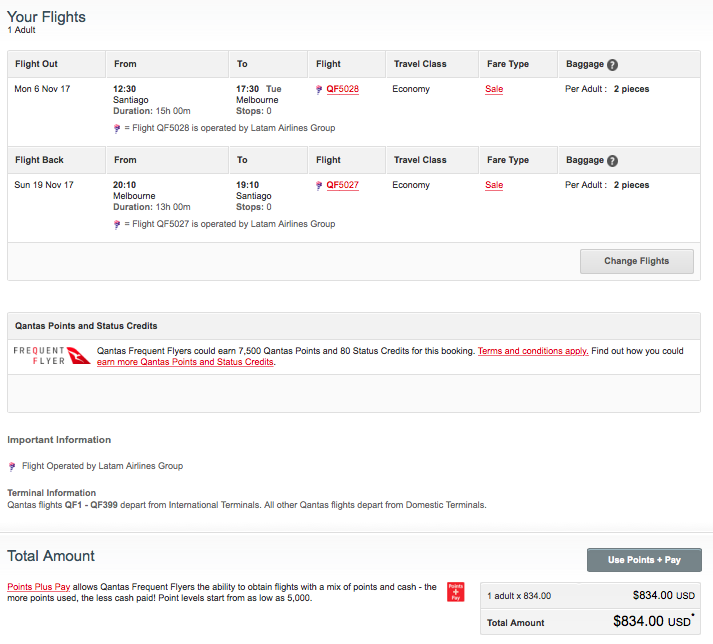Screen dimensions: 713x644
Task: Click the 19:10 Santiago arrival time
Action: tap(247, 185)
